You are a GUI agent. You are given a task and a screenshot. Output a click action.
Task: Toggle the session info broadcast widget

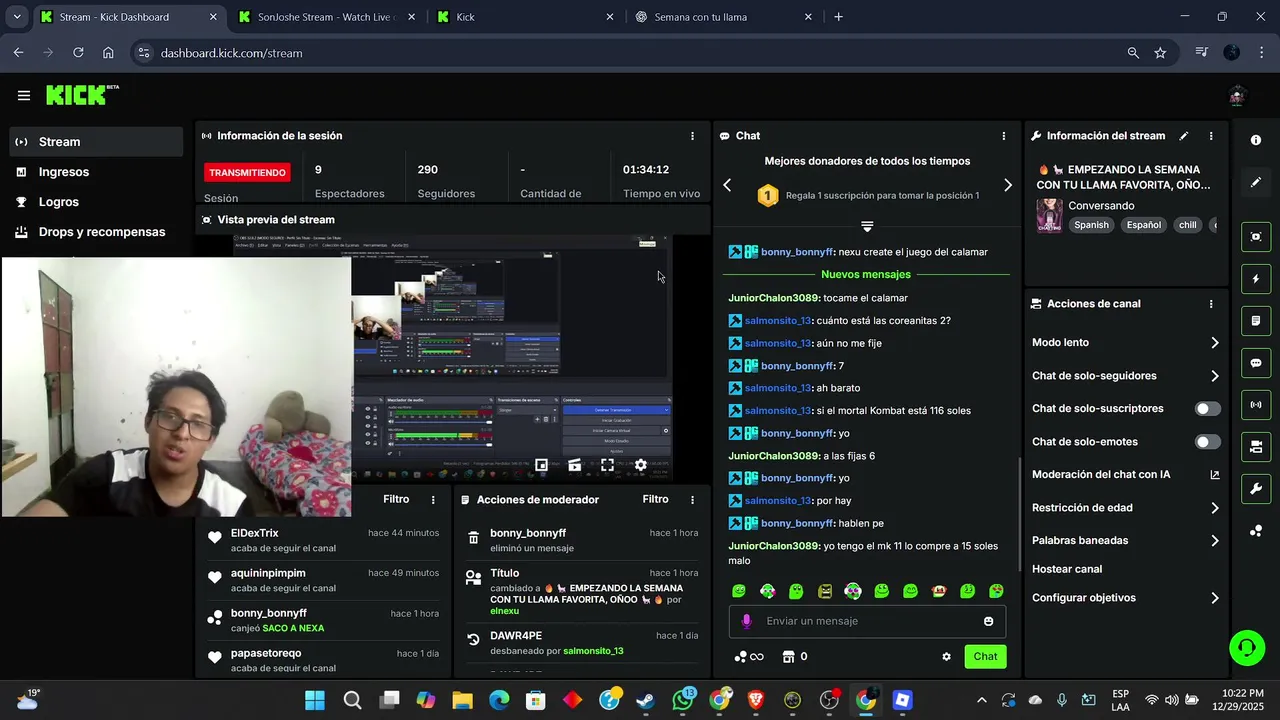(x=1256, y=405)
